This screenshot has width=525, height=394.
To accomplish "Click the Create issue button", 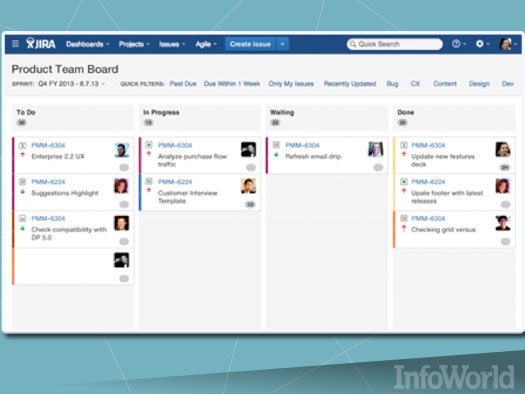I will point(250,44).
